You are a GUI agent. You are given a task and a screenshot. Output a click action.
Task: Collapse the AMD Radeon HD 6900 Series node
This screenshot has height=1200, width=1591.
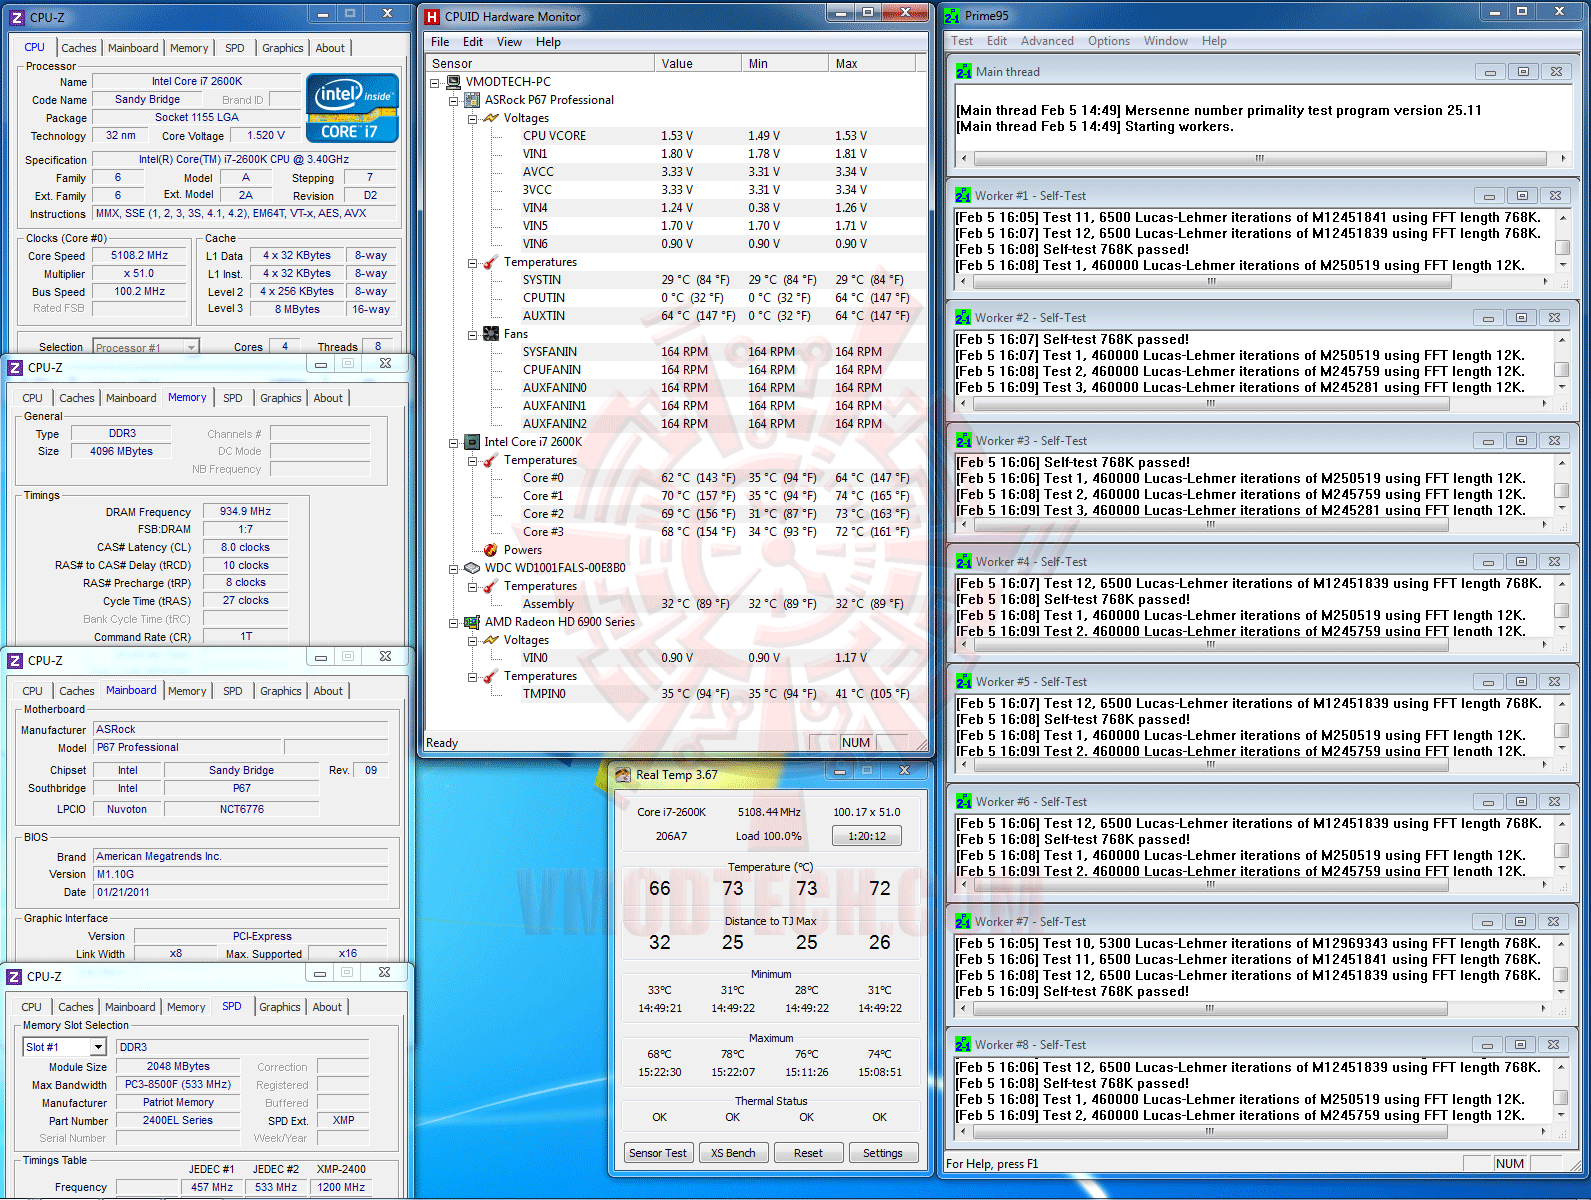[x=454, y=623]
